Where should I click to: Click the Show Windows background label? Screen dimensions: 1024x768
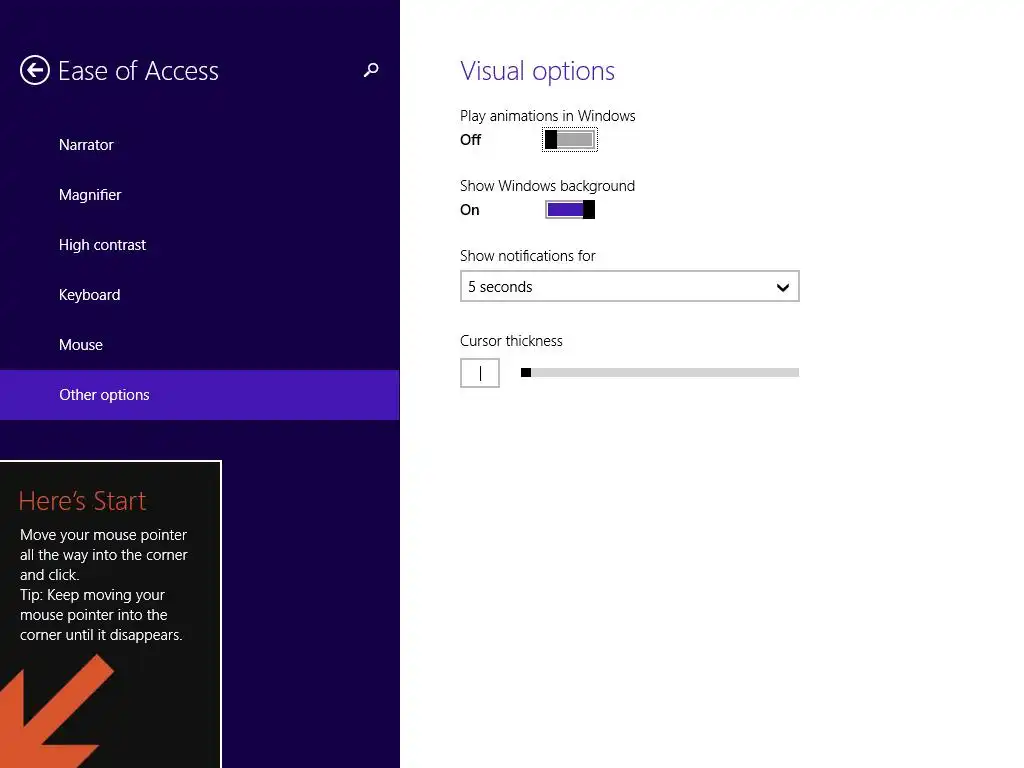(547, 186)
